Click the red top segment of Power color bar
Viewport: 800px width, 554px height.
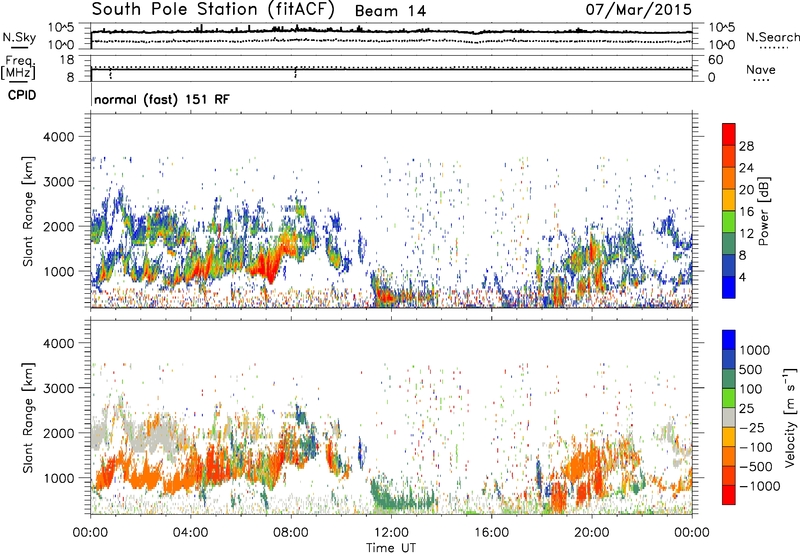coord(729,134)
